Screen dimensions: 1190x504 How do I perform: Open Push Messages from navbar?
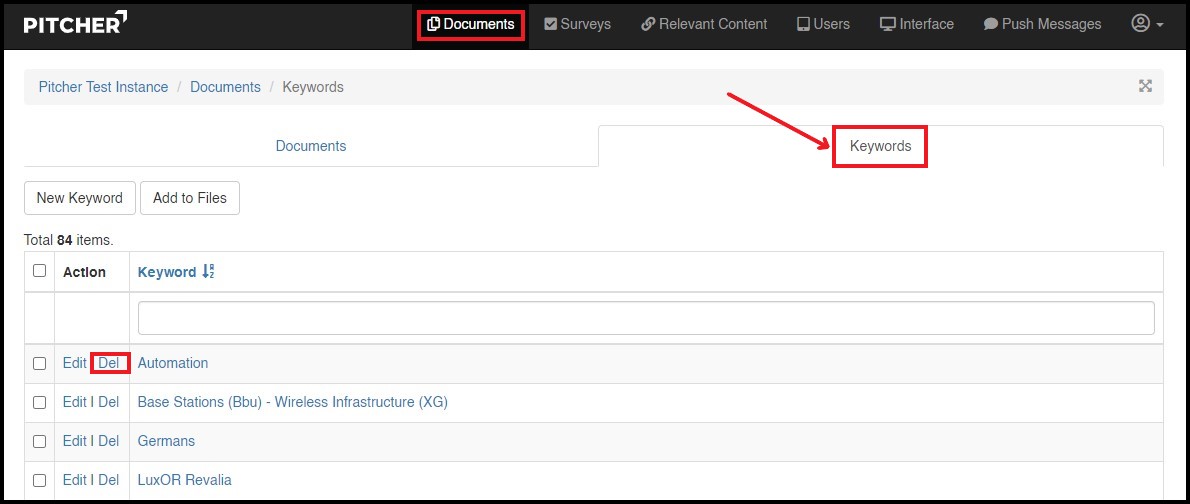pyautogui.click(x=1042, y=24)
